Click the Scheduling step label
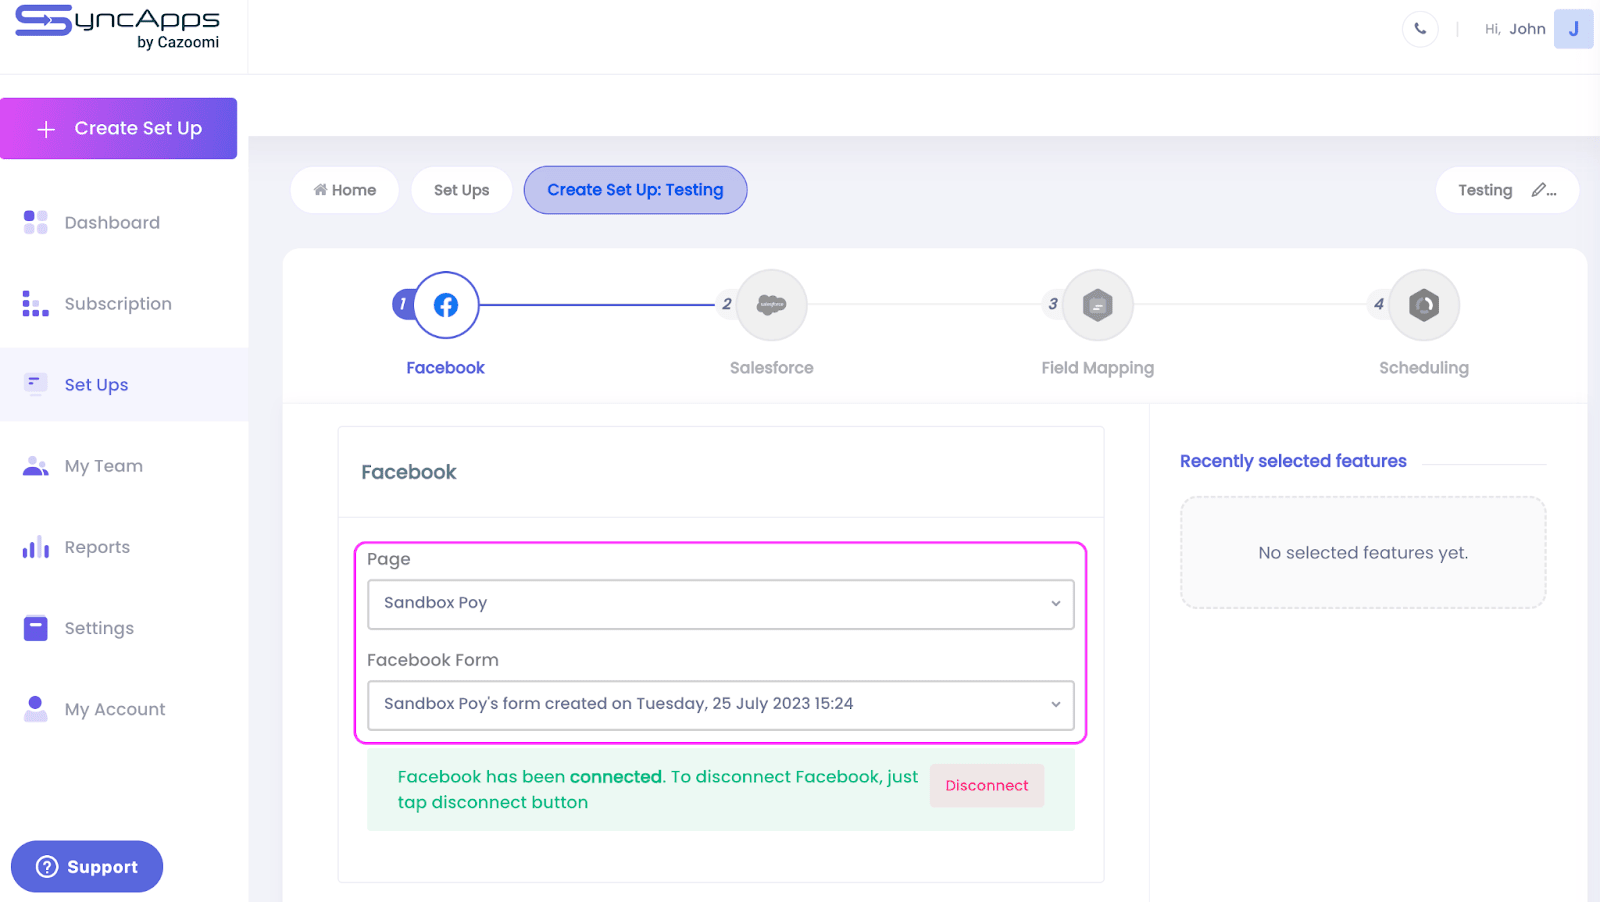Screen dimensions: 1600x902 tap(1424, 368)
